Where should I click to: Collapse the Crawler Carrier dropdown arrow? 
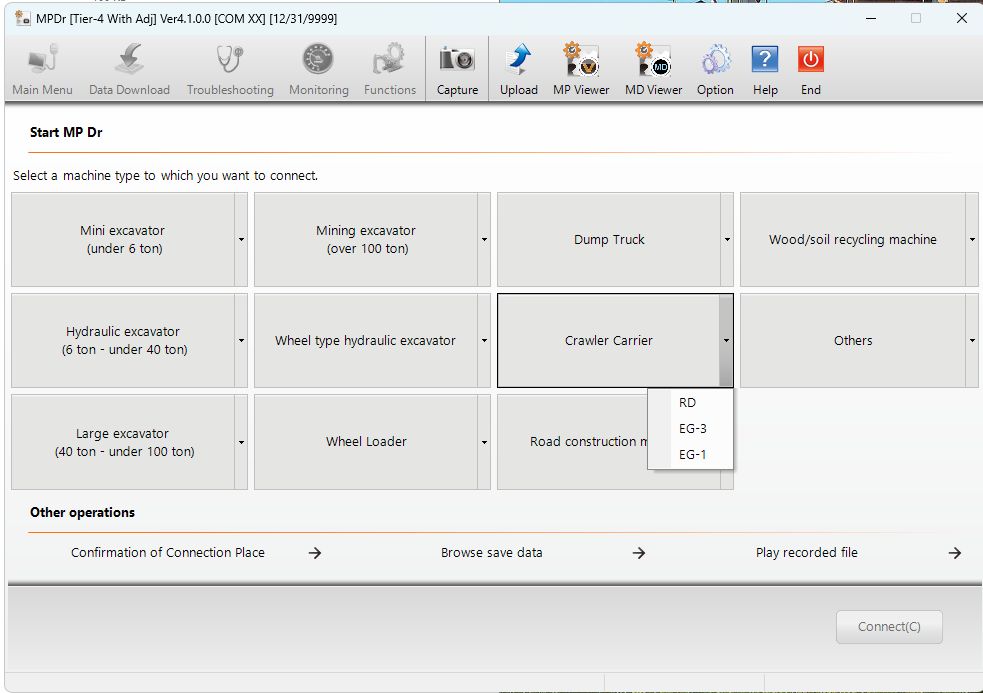pos(726,341)
